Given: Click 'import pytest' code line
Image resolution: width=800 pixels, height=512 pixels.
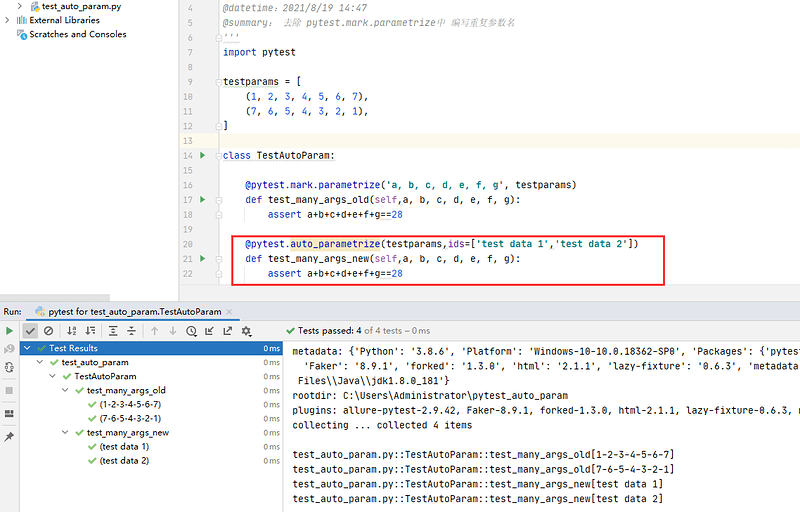Looking at the screenshot, I should (x=259, y=52).
